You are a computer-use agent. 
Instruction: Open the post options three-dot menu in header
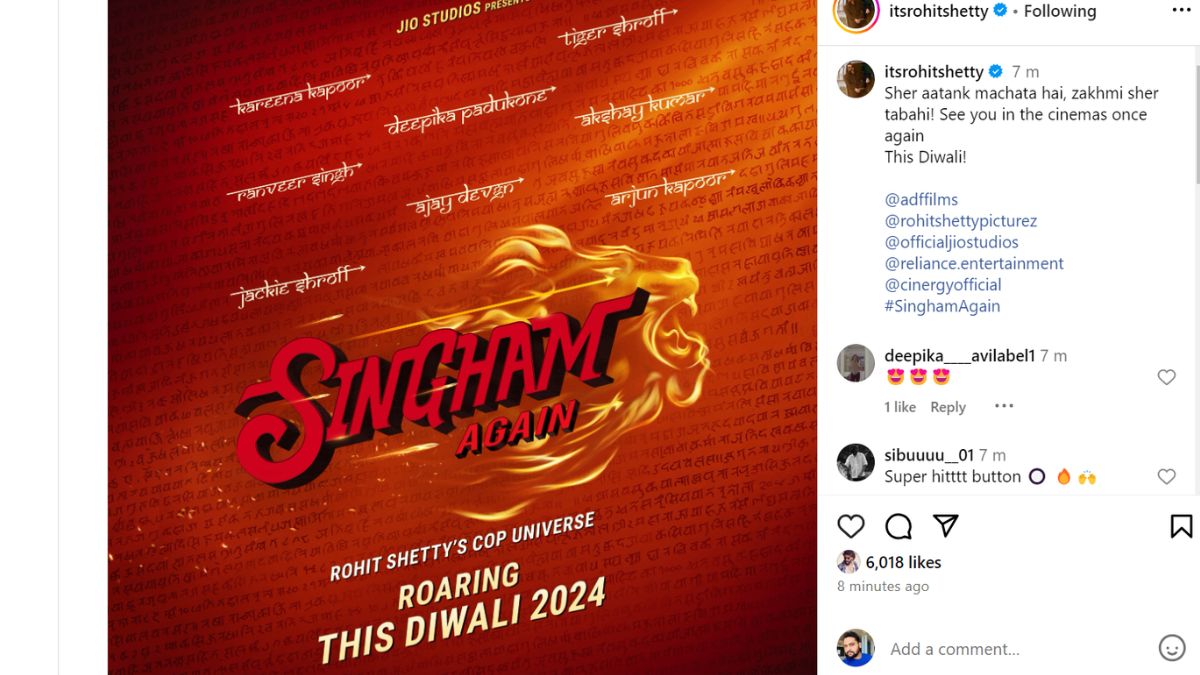pyautogui.click(x=1181, y=11)
